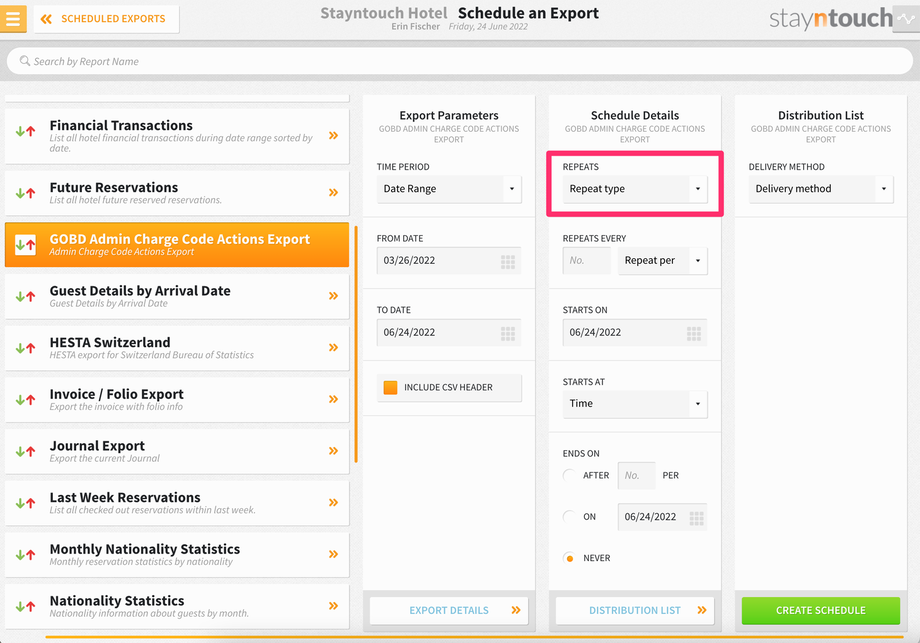Open HESTA Switzerland chevron
This screenshot has height=643, width=920.
[333, 347]
